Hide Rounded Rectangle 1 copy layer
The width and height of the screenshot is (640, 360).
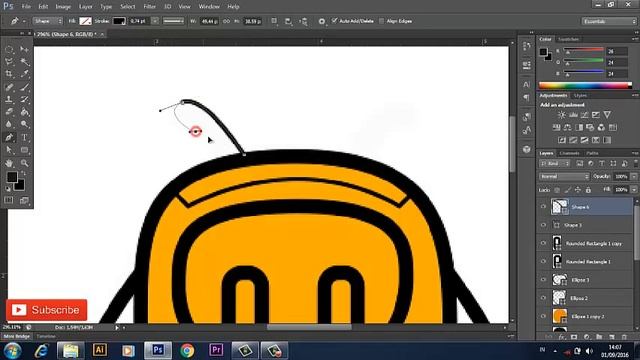(543, 243)
